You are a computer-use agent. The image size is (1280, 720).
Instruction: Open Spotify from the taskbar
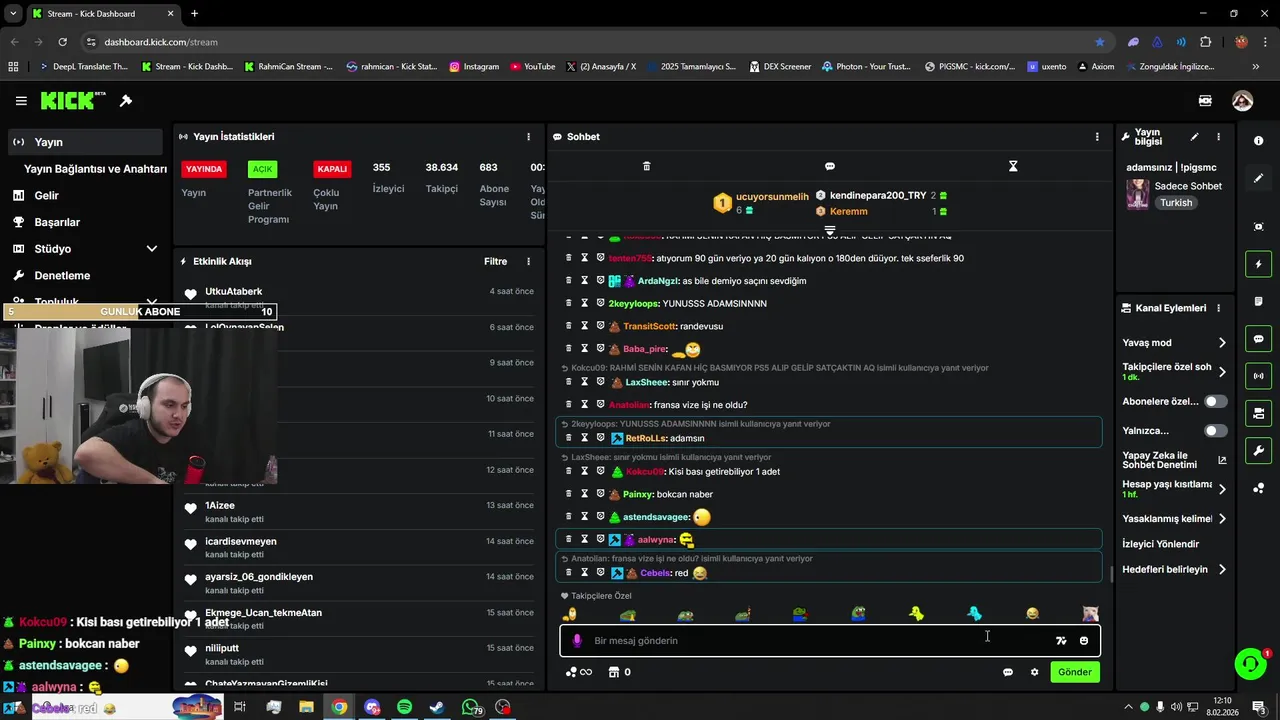[404, 707]
